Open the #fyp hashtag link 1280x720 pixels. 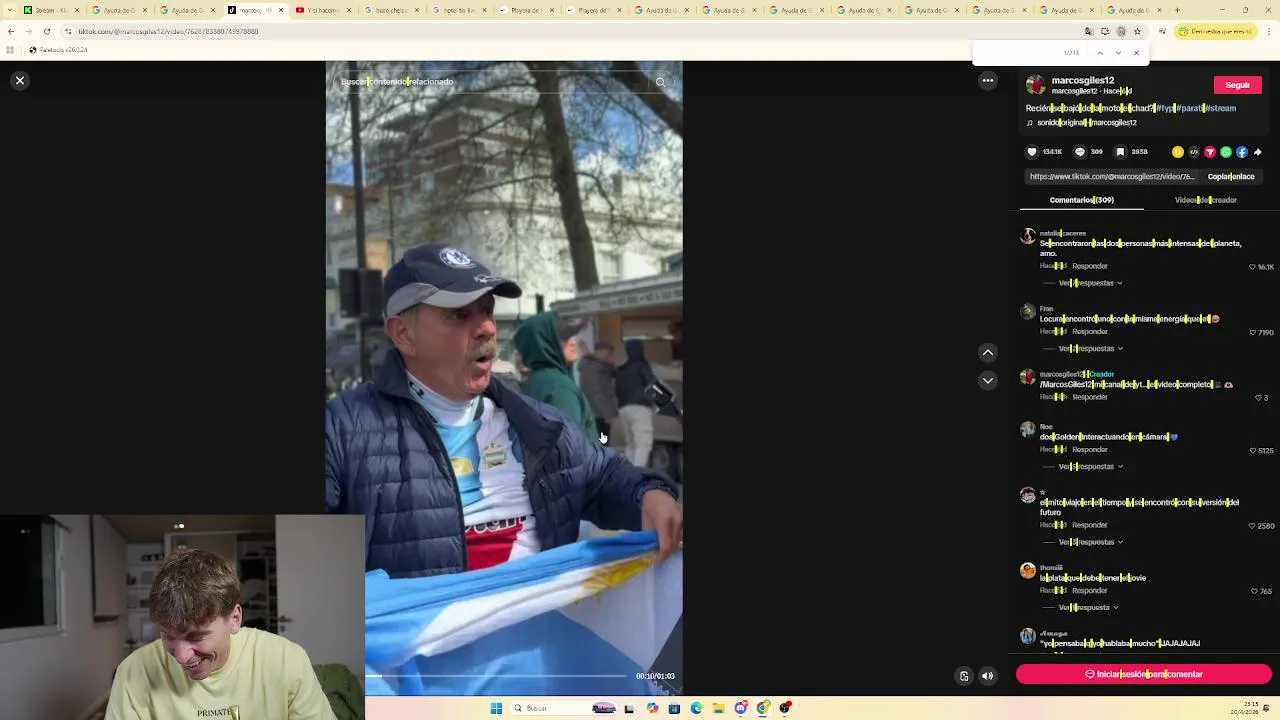[x=1165, y=108]
